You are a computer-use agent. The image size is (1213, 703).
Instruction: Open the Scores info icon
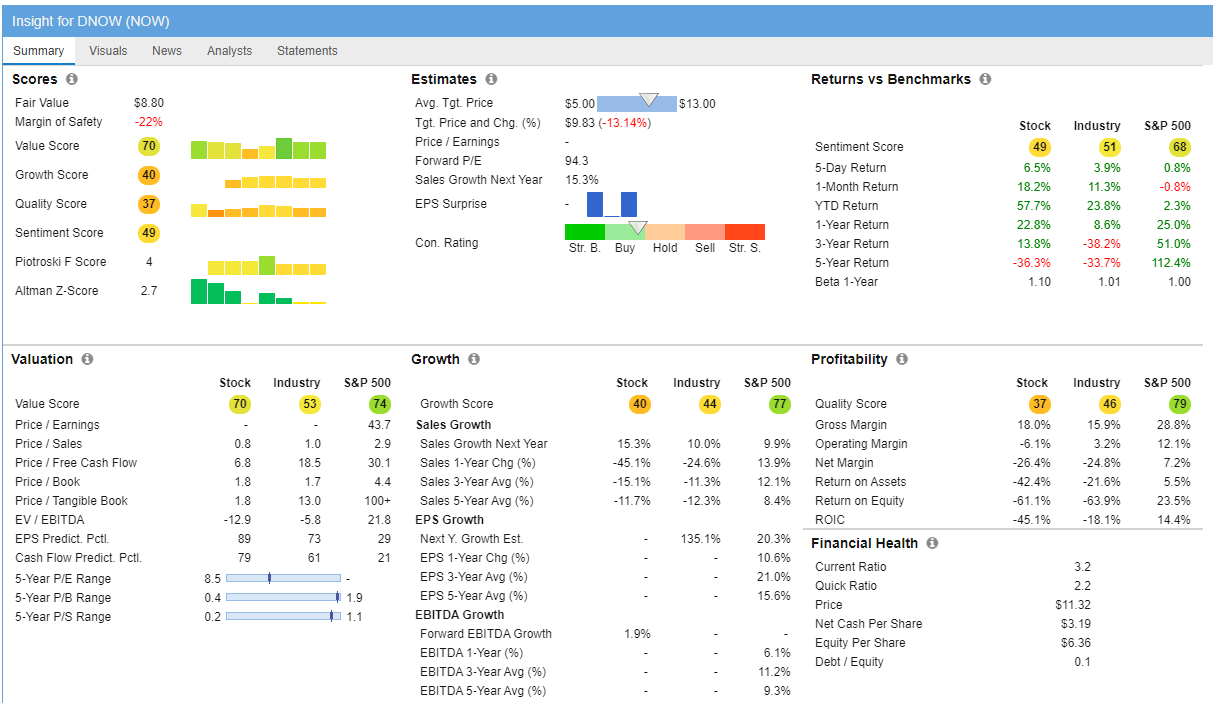click(72, 79)
